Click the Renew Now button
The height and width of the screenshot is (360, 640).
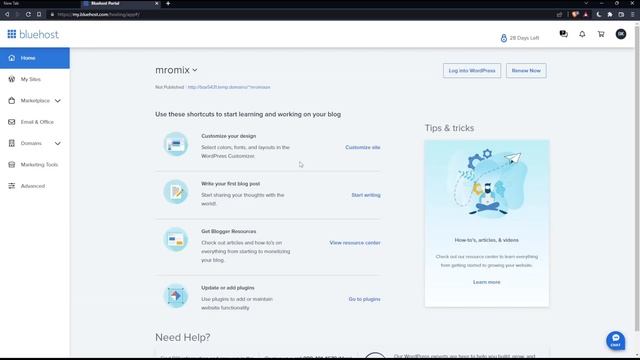(x=526, y=71)
